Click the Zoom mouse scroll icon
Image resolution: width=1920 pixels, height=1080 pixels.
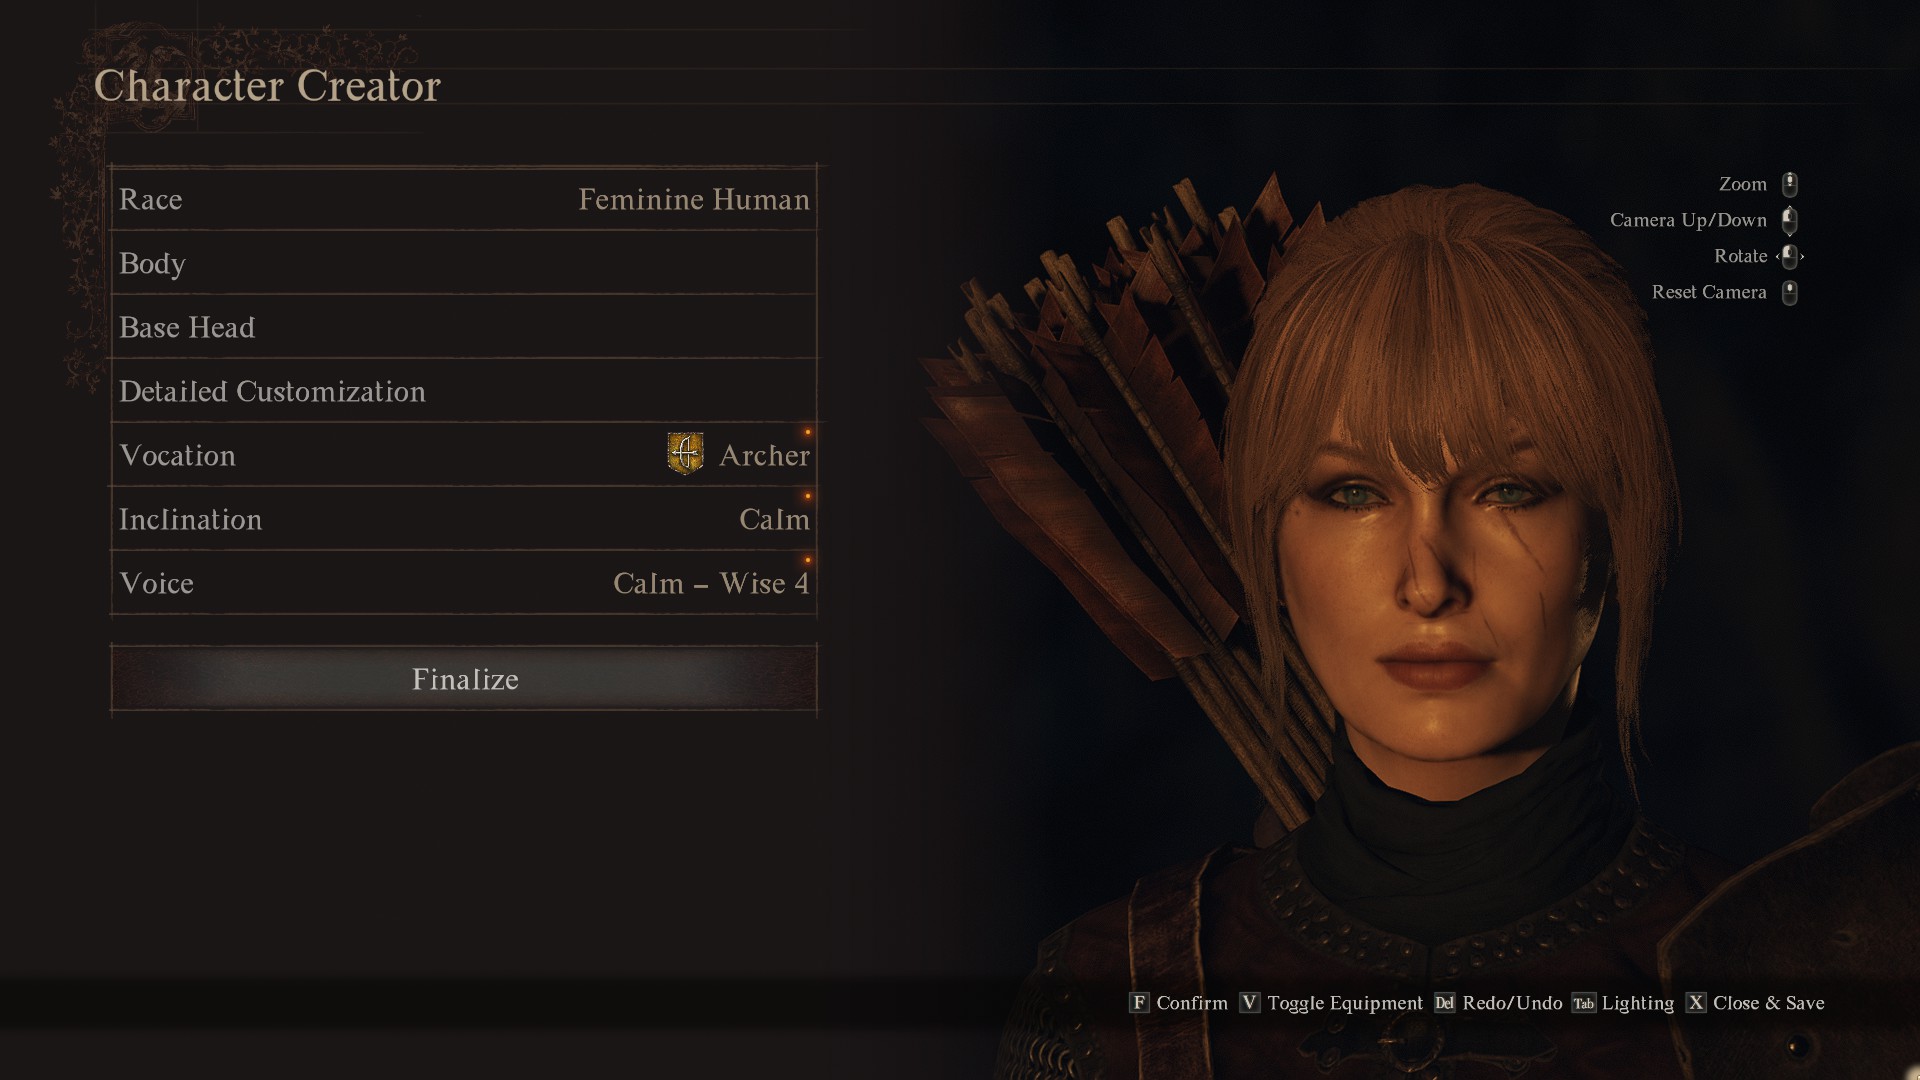click(1790, 184)
